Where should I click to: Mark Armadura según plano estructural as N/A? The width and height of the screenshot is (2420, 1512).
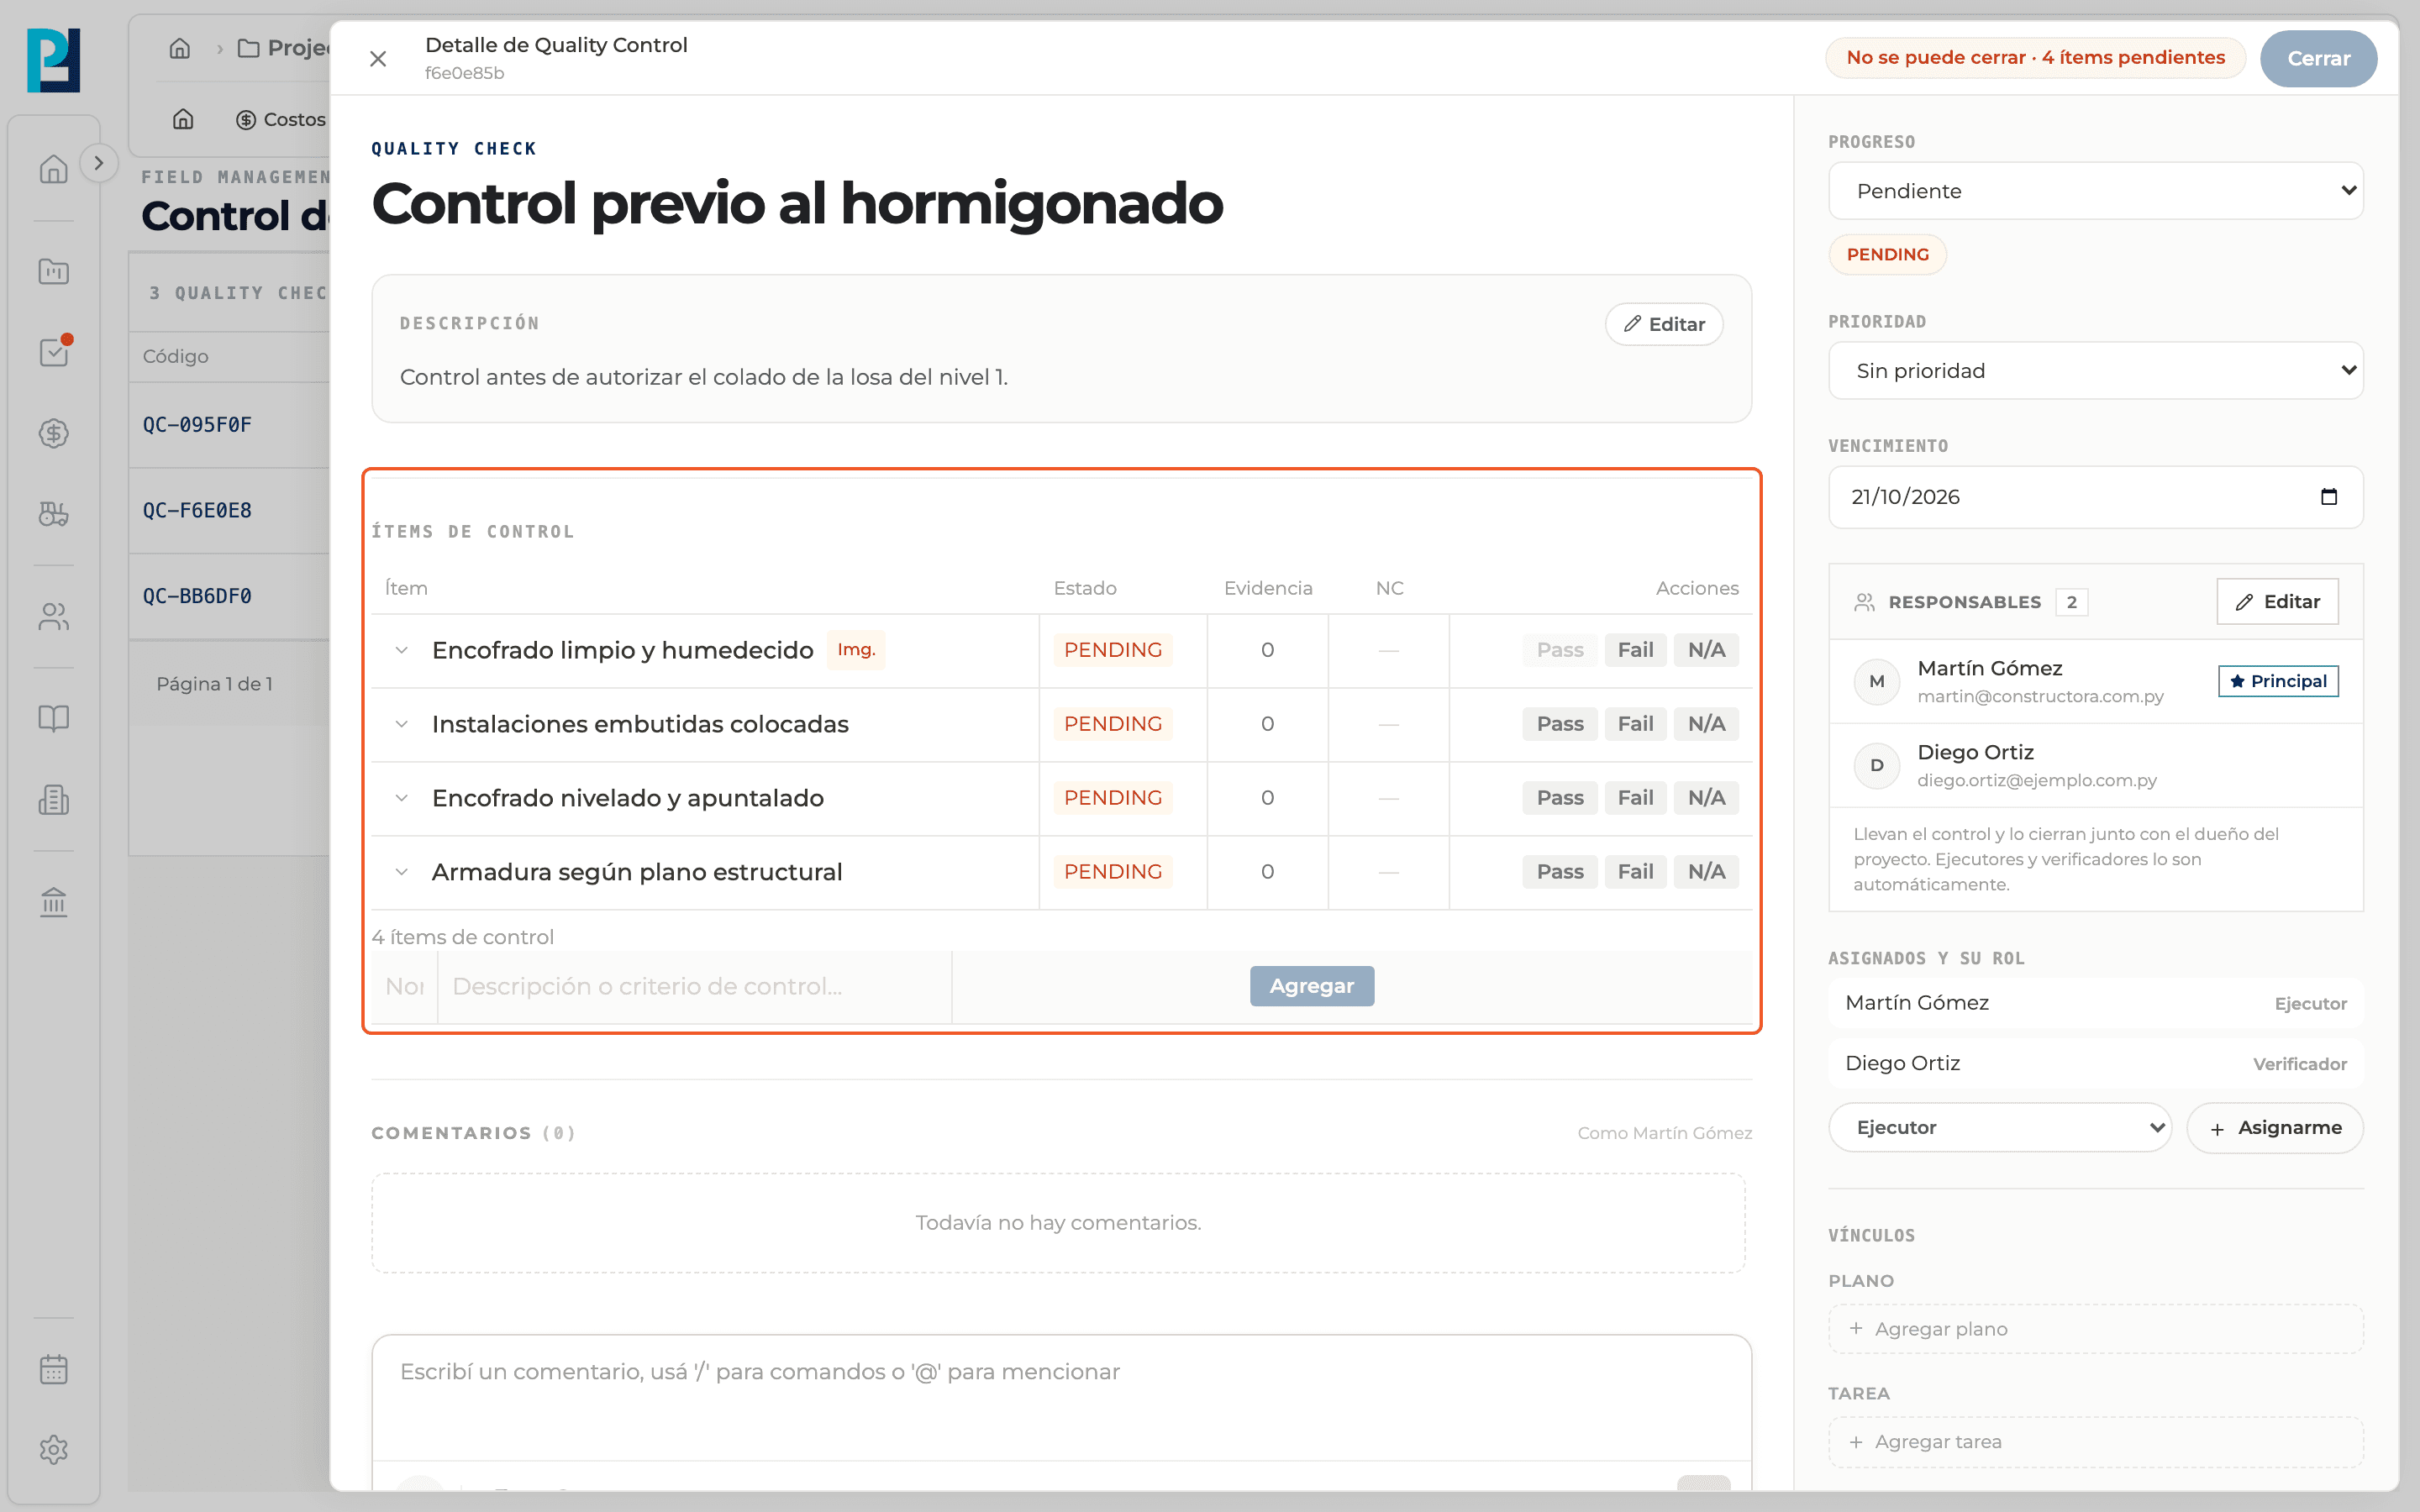coord(1706,872)
